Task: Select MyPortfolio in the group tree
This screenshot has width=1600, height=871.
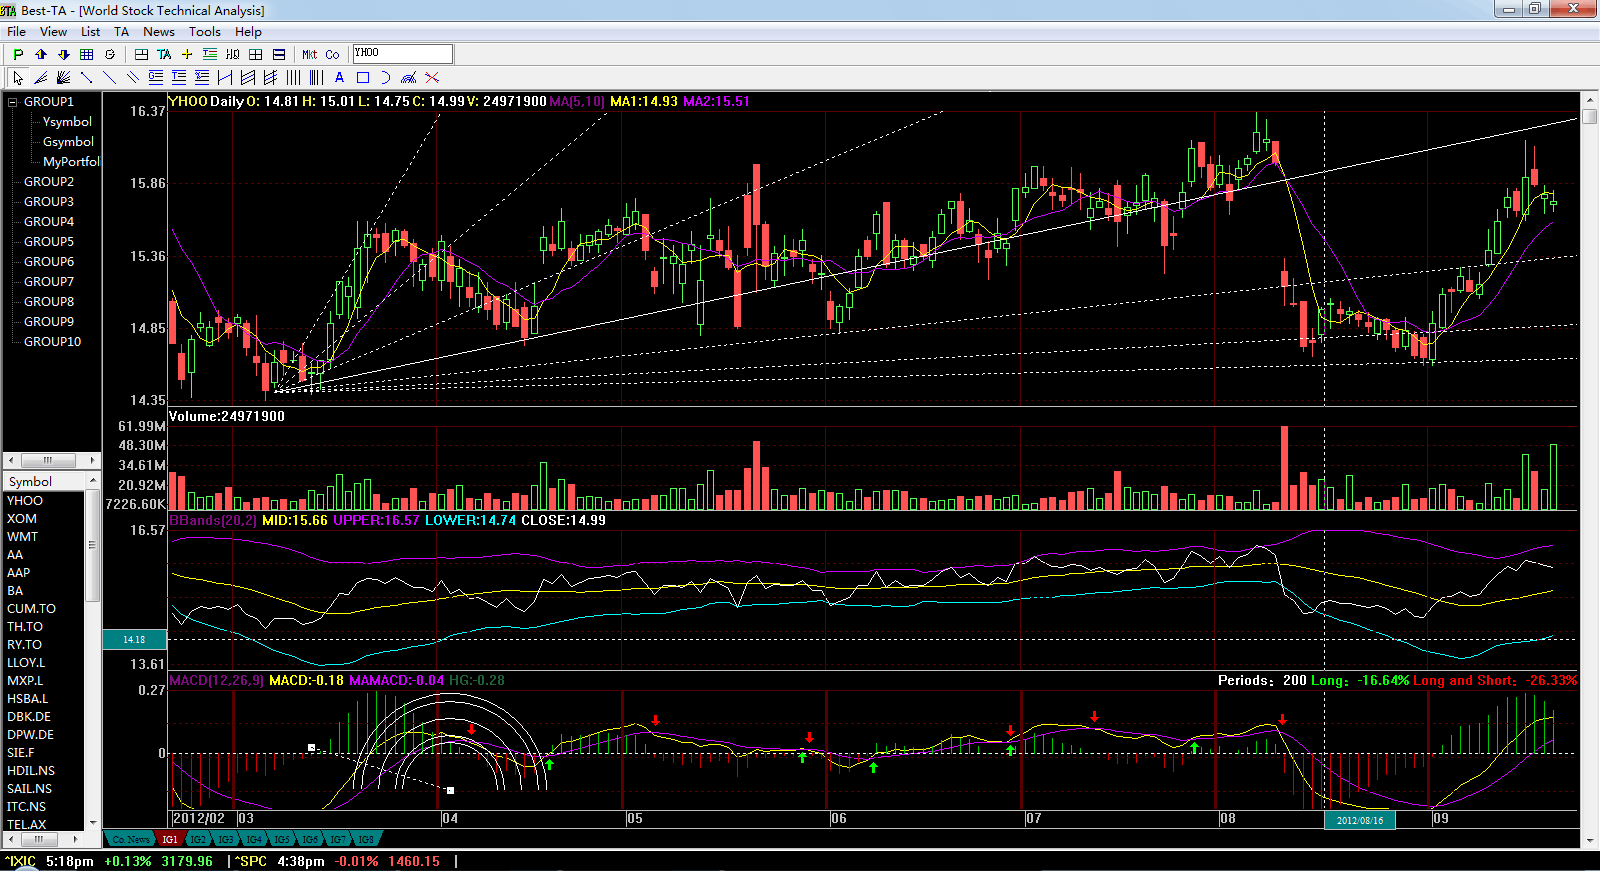Action: [71, 162]
